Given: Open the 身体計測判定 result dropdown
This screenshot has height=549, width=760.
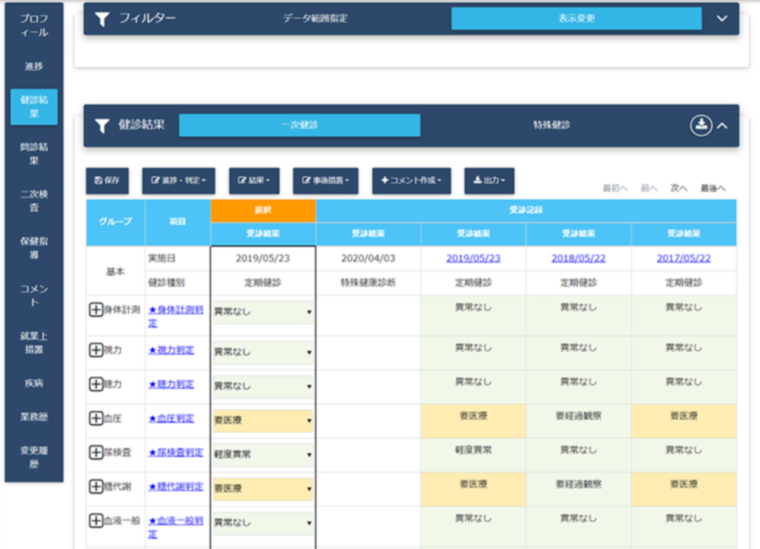Looking at the screenshot, I should 263,312.
